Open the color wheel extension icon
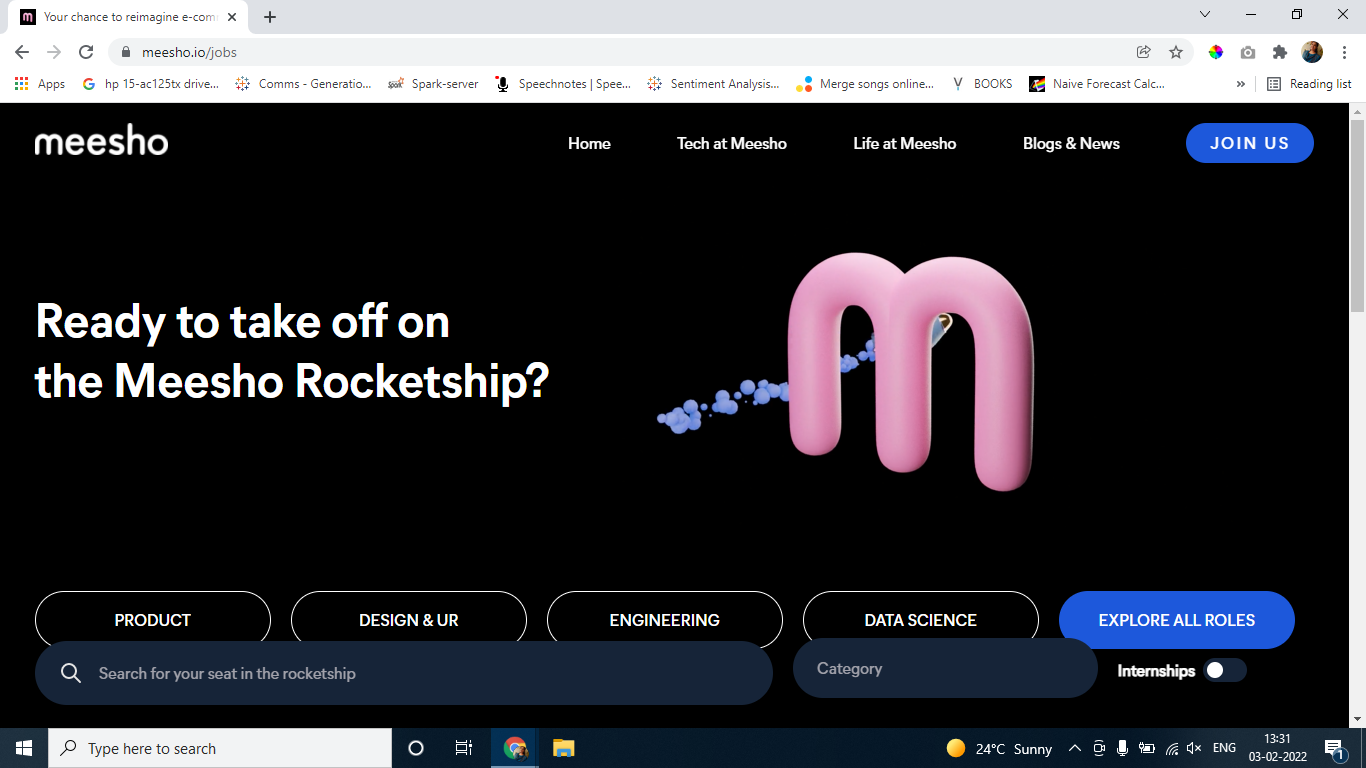 (1216, 52)
